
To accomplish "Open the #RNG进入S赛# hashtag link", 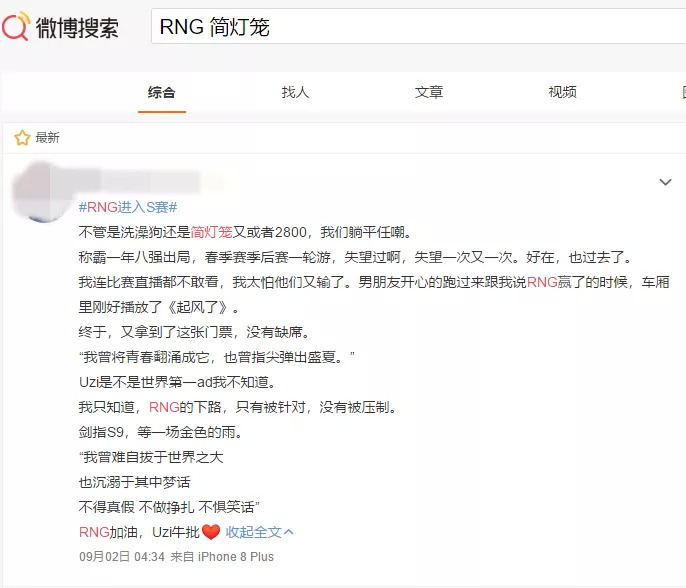I will 128,207.
